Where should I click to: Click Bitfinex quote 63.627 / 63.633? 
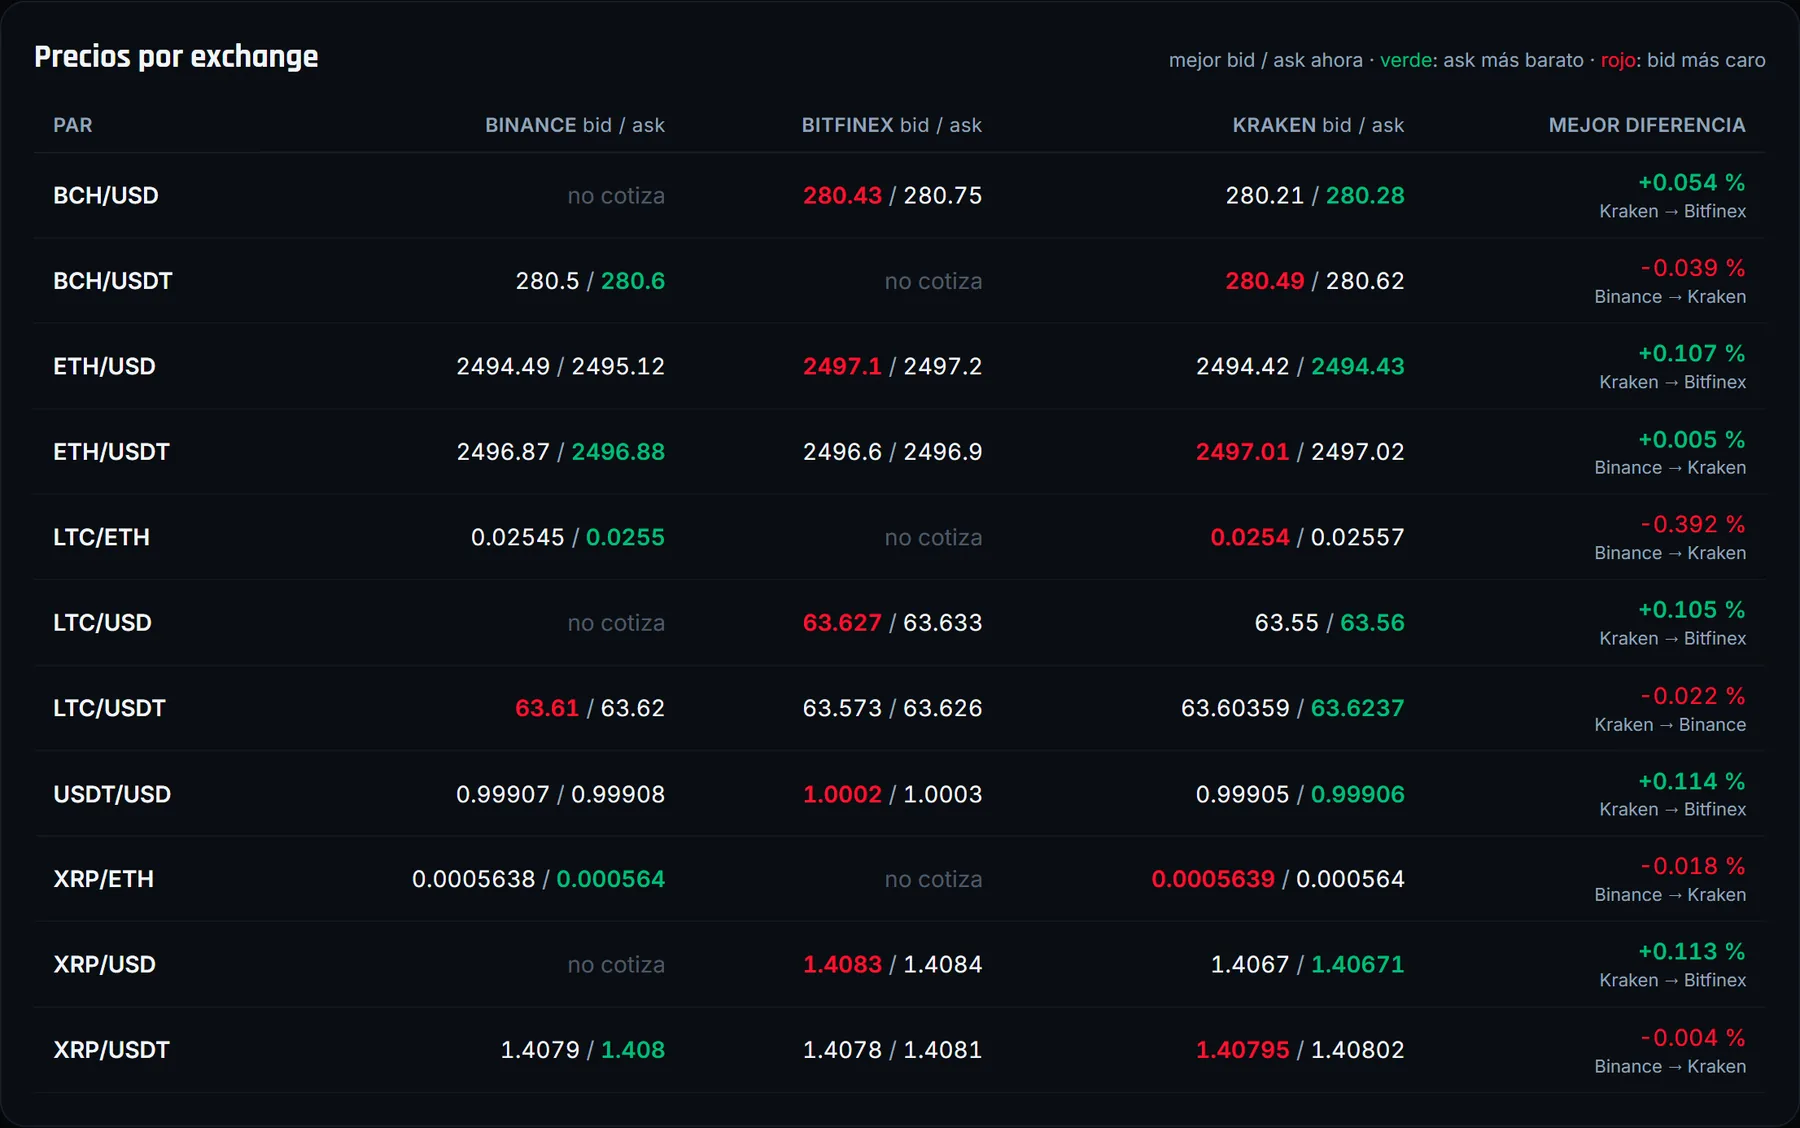tap(892, 623)
